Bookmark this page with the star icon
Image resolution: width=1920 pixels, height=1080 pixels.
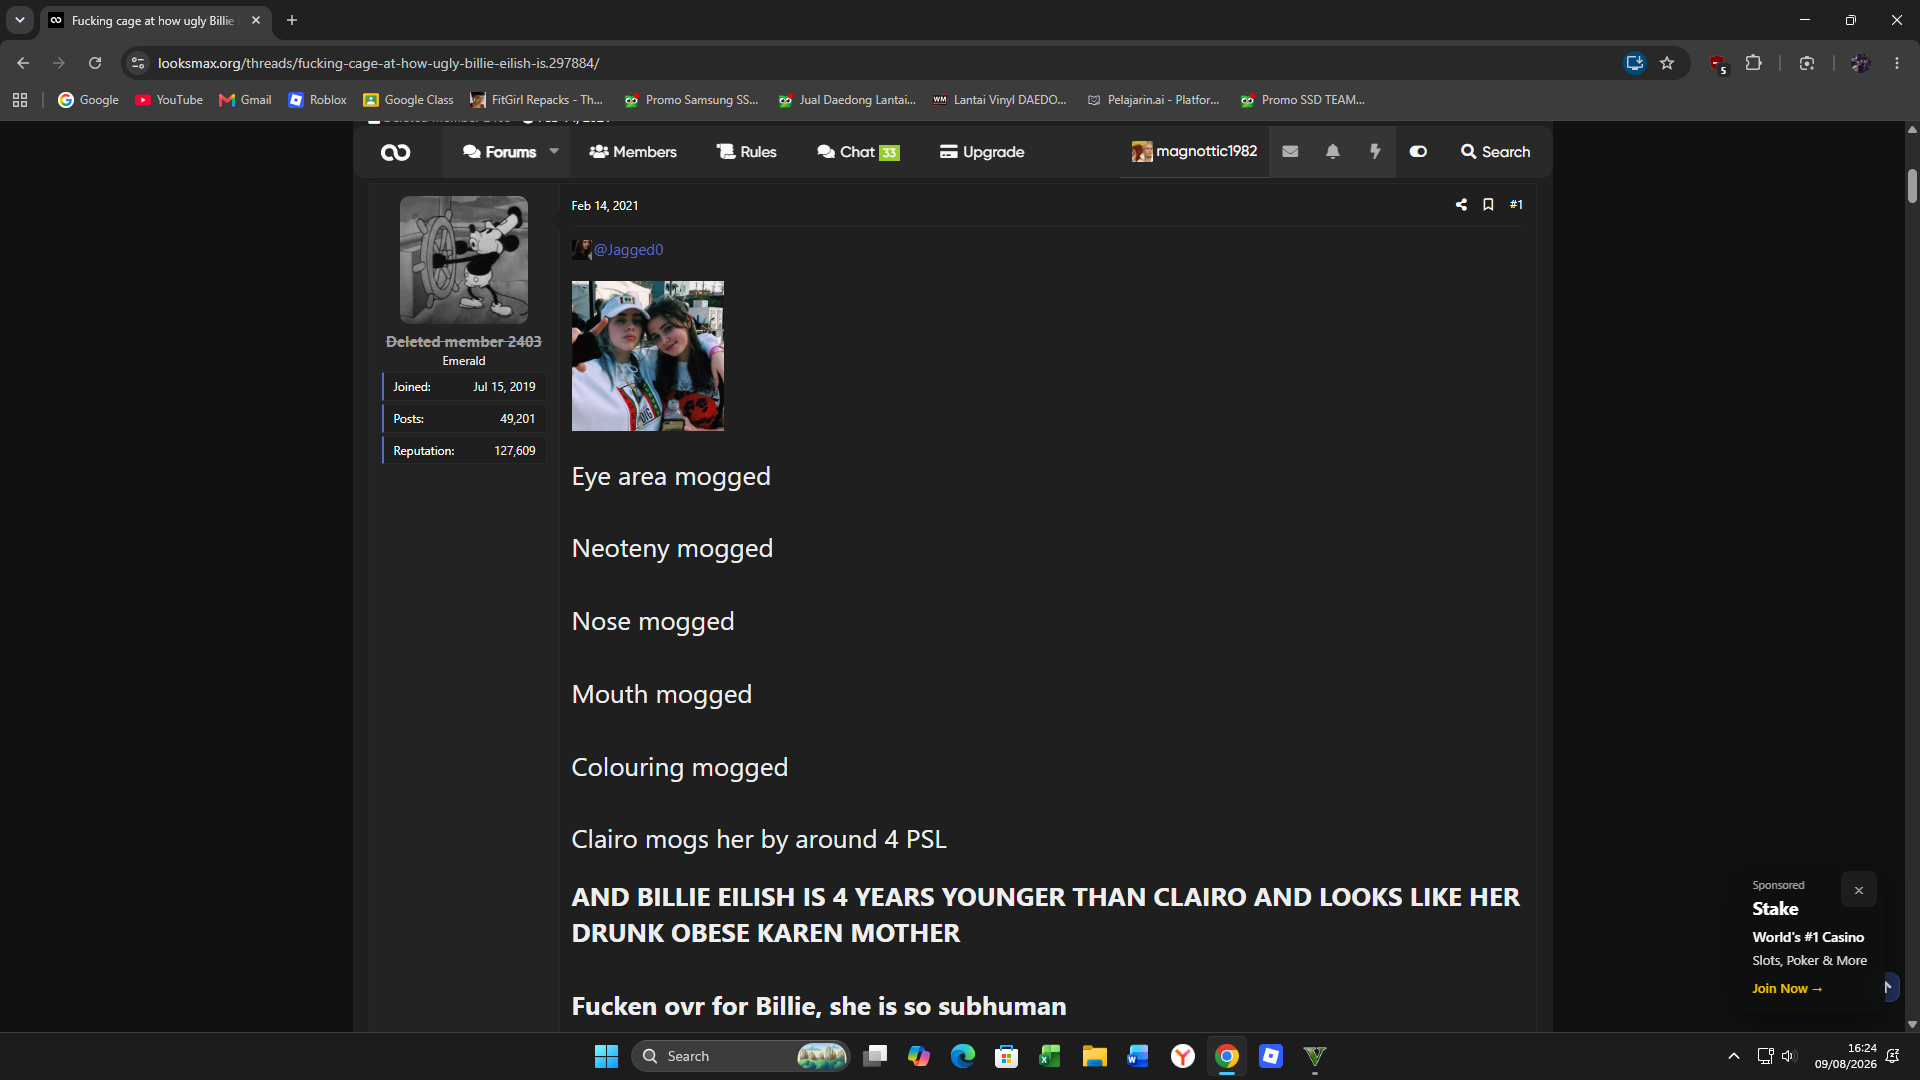point(1667,63)
